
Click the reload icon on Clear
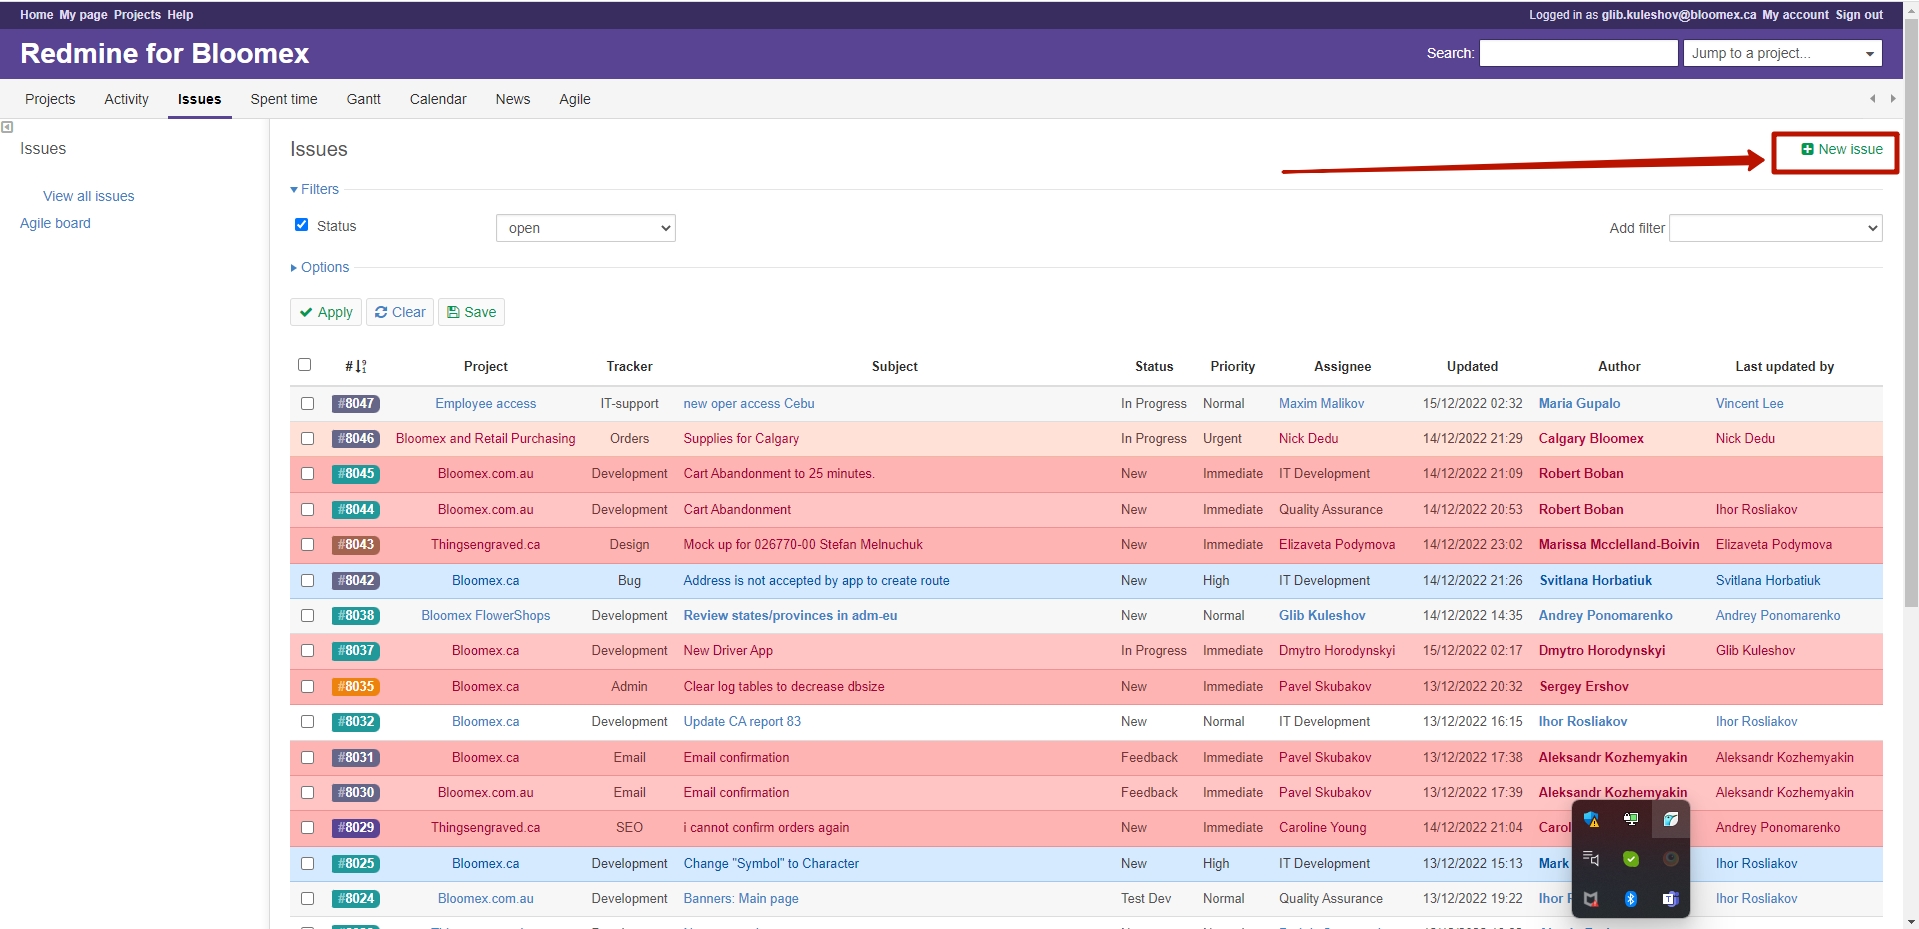(x=381, y=312)
